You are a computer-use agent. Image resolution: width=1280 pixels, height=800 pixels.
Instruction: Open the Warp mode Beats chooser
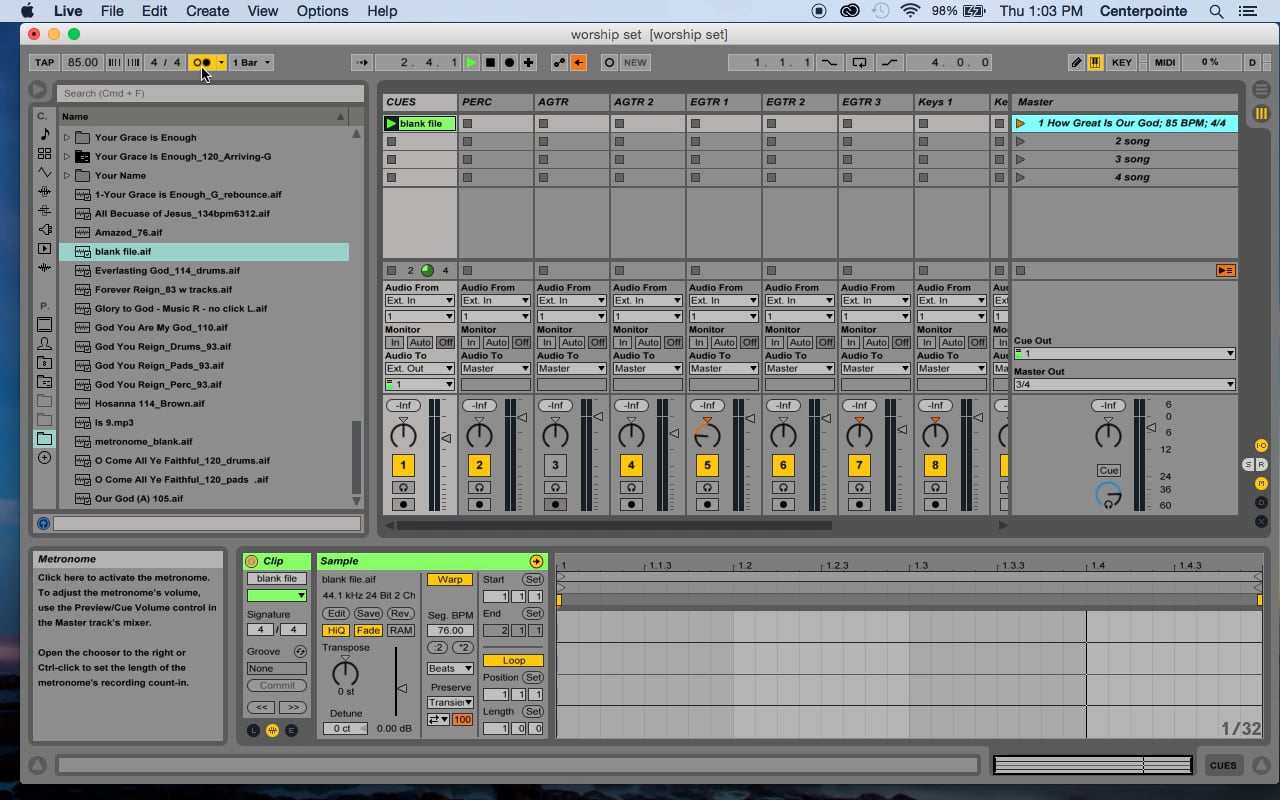(x=450, y=669)
